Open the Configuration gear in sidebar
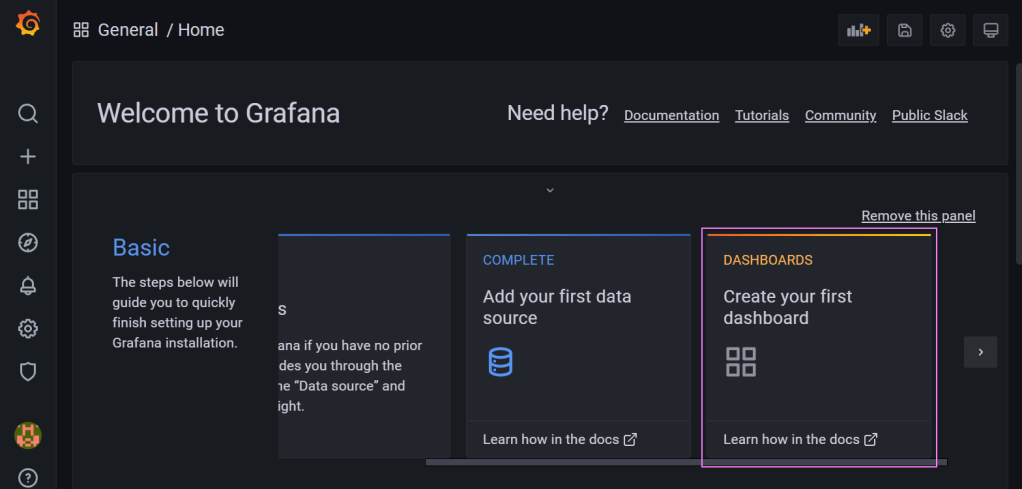 28,329
